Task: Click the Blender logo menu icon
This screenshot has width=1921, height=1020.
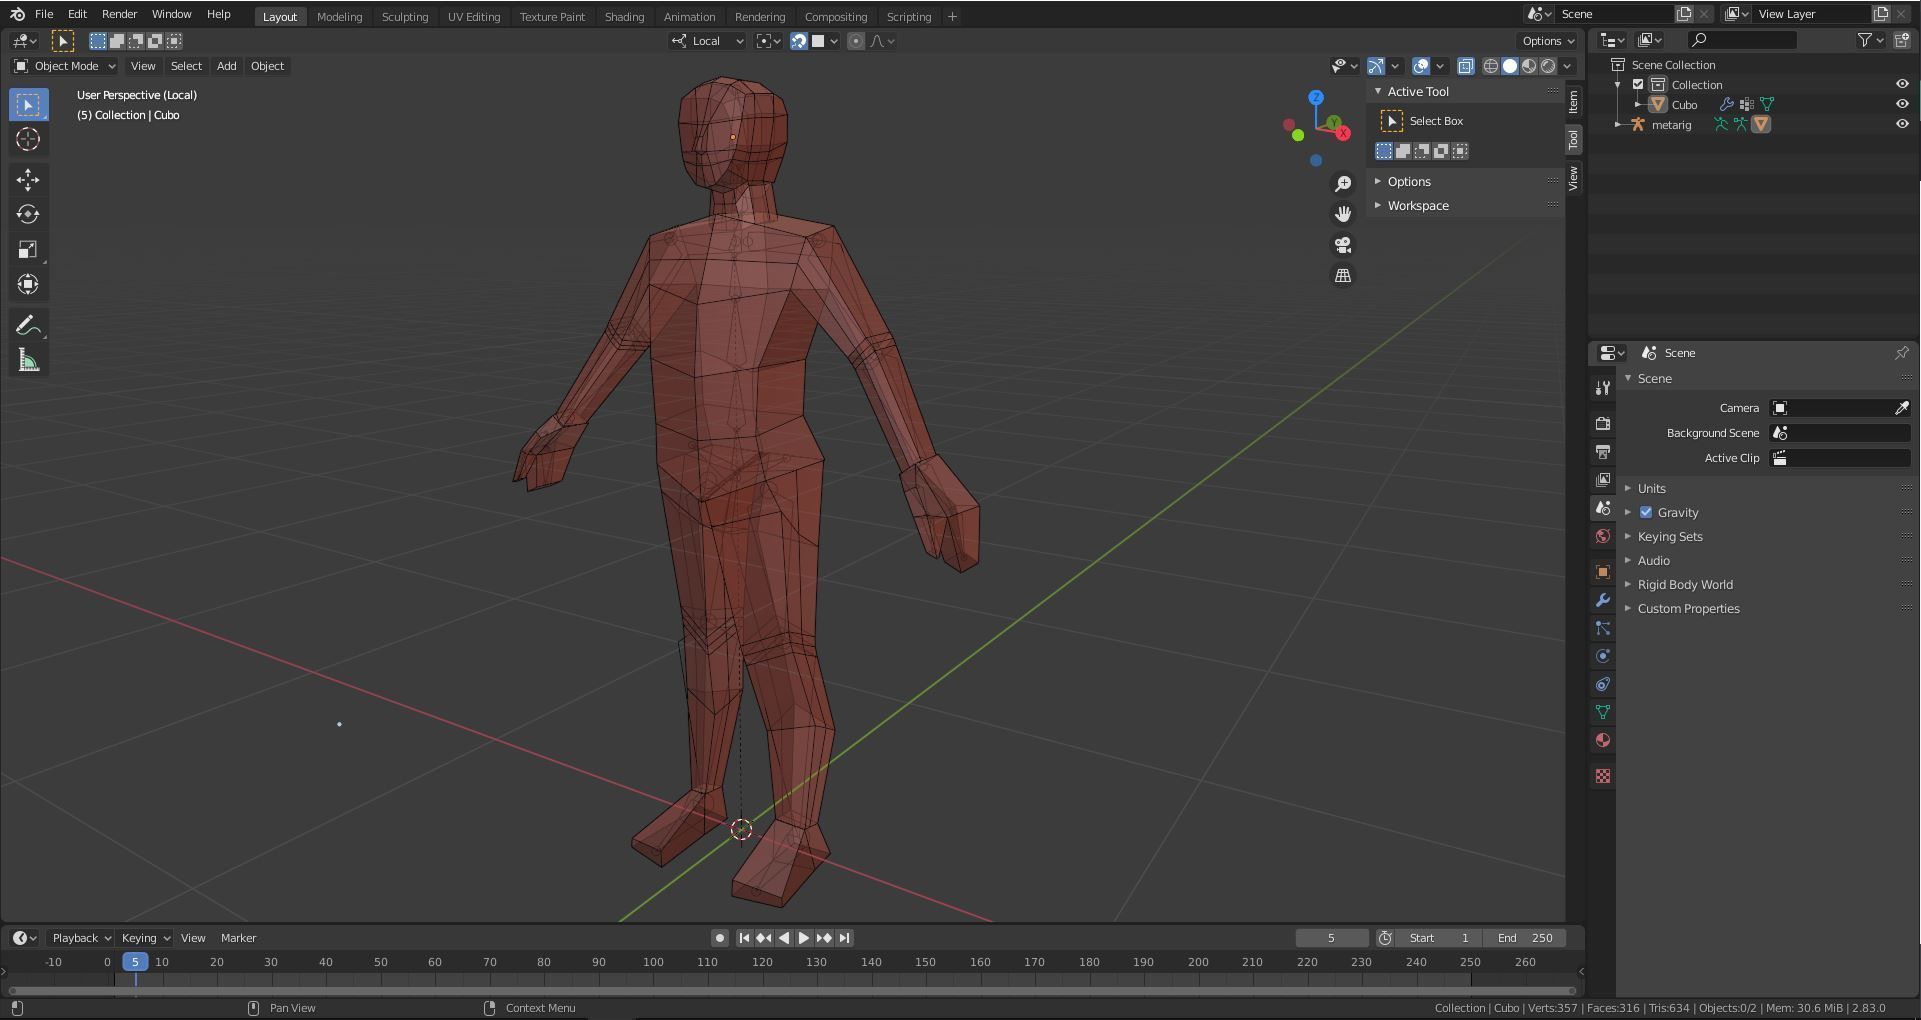Action: point(17,14)
